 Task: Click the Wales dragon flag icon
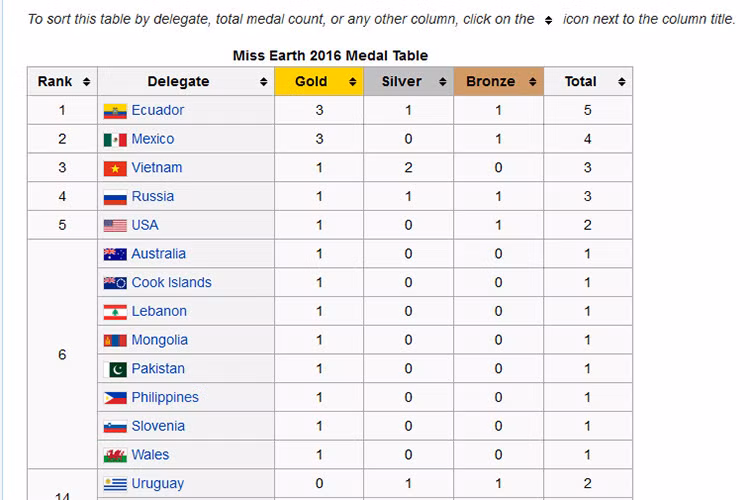click(115, 456)
